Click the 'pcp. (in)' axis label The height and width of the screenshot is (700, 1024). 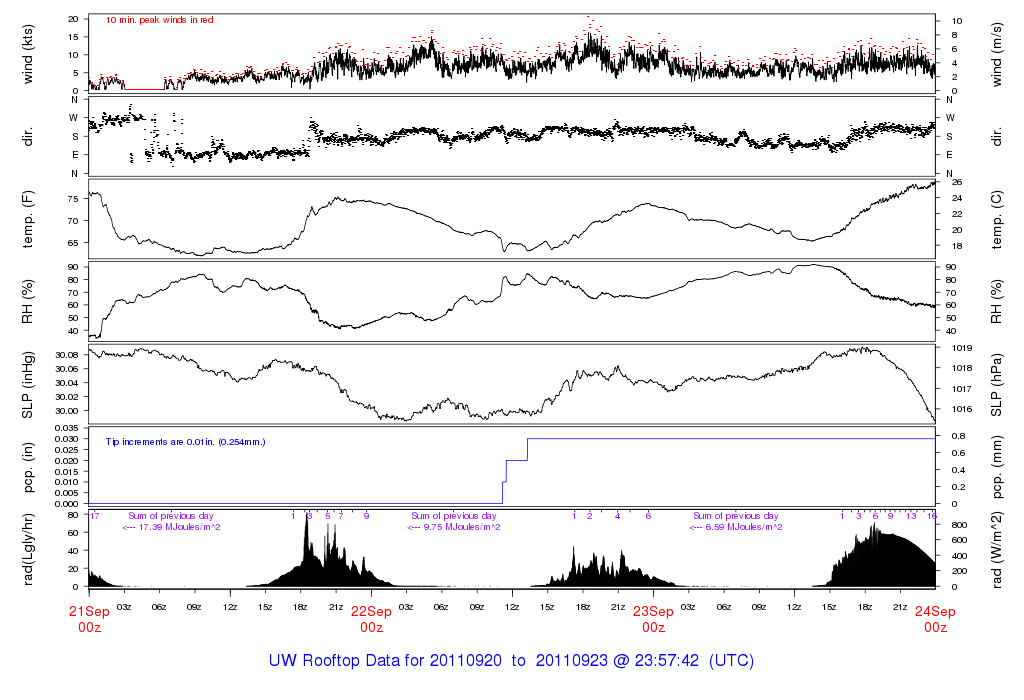pos(27,468)
